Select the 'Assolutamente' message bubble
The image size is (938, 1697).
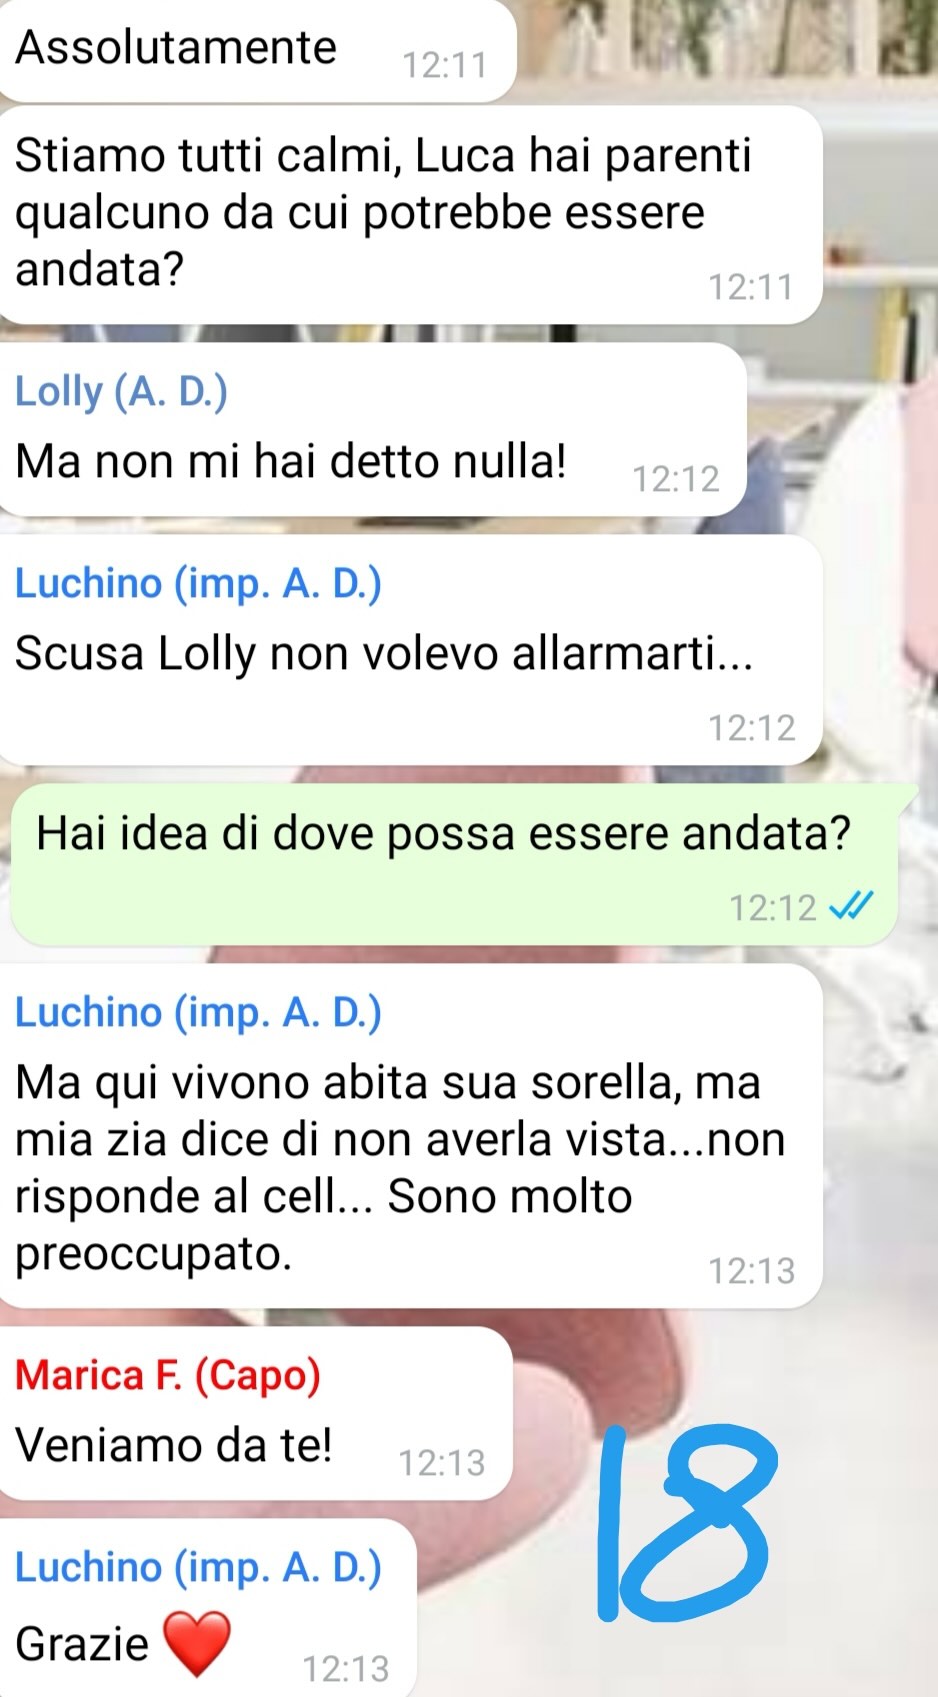pos(257,50)
